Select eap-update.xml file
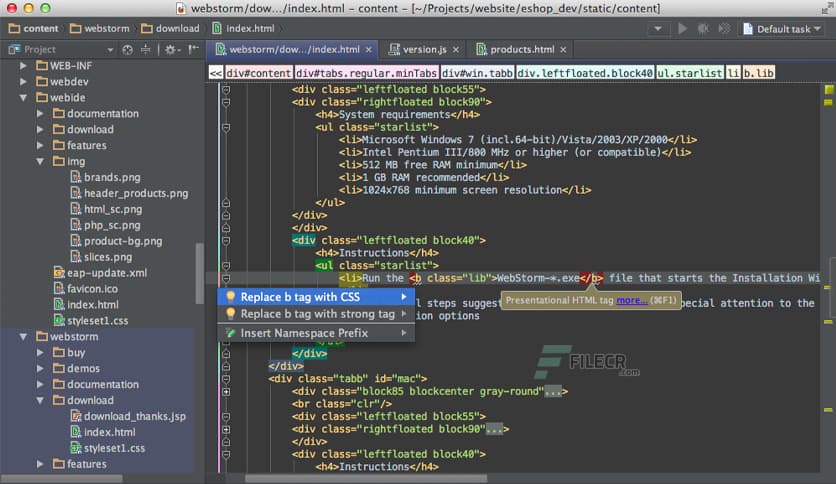This screenshot has width=836, height=484. pyautogui.click(x=100, y=273)
